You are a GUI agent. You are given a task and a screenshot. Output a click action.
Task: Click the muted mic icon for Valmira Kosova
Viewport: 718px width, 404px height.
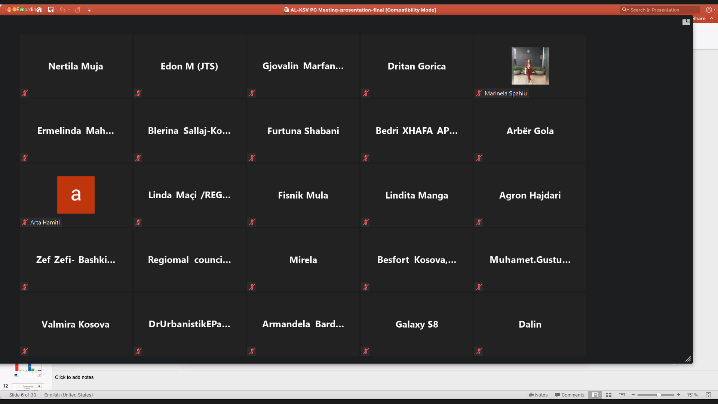coord(25,351)
